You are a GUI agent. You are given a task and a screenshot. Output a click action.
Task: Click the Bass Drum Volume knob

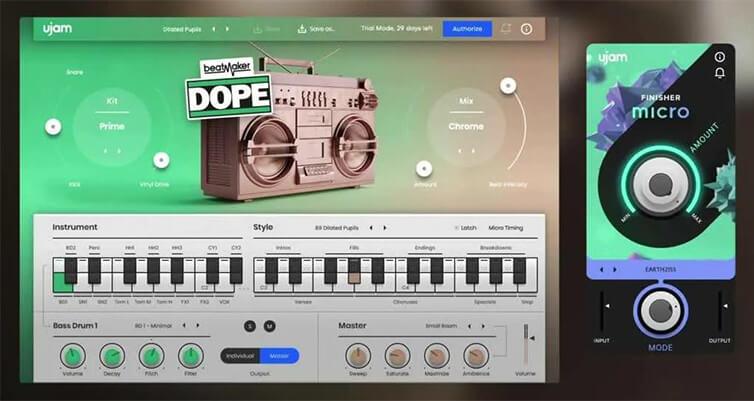(72, 355)
